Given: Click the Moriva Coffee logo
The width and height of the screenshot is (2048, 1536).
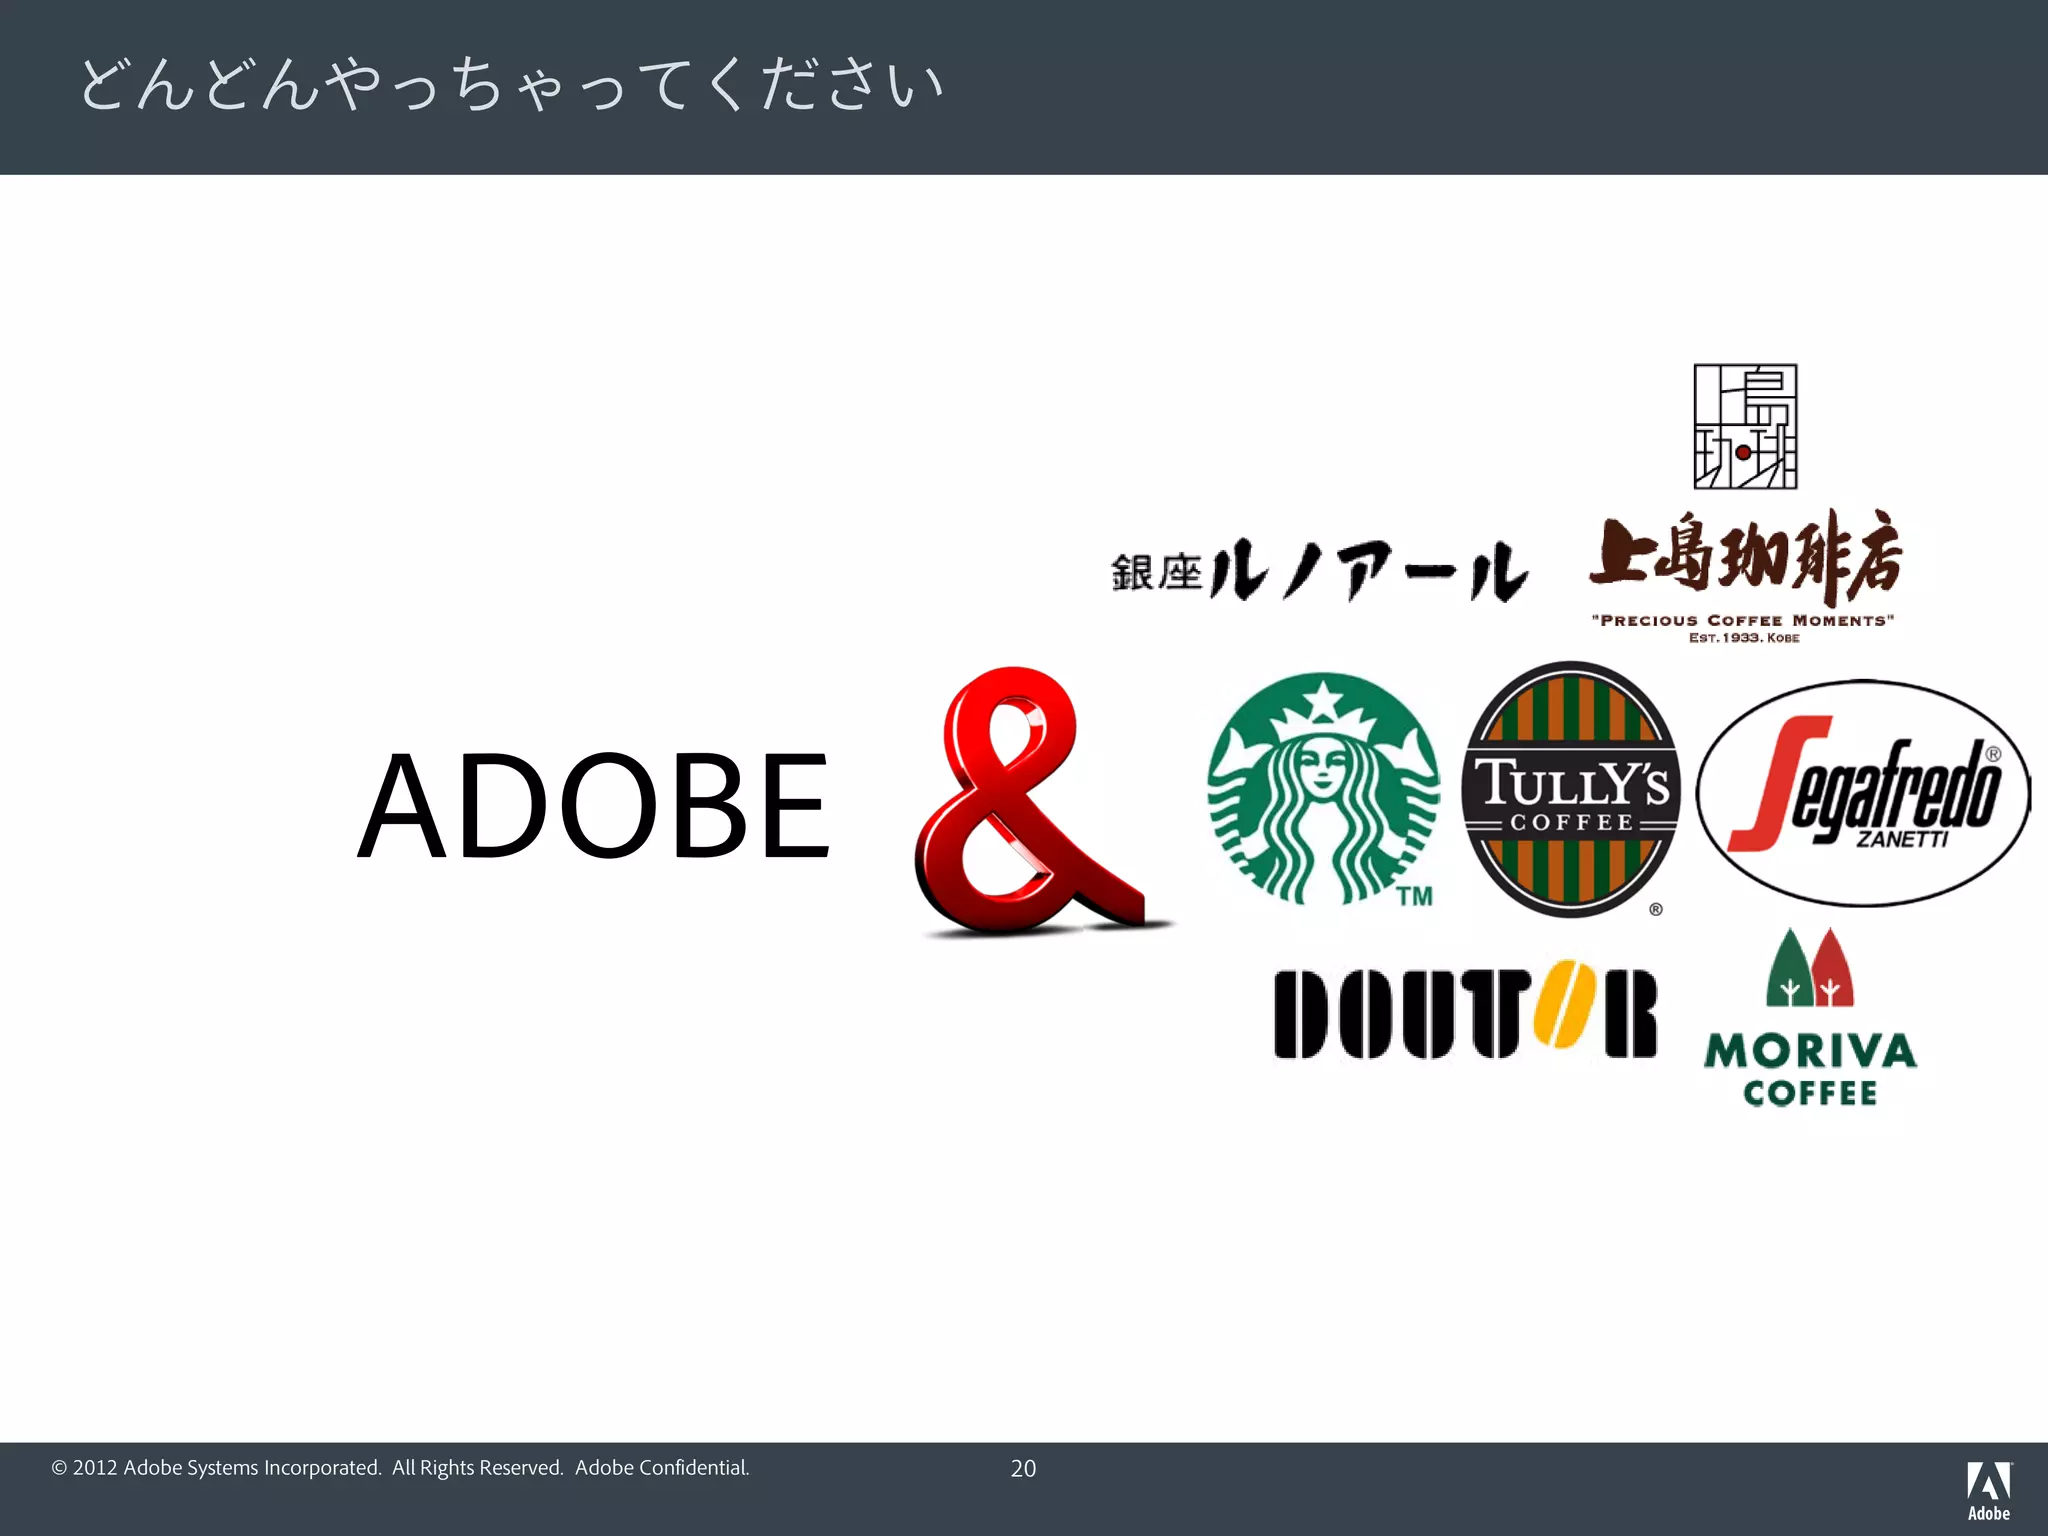Looking at the screenshot, I should click(x=1810, y=1017).
